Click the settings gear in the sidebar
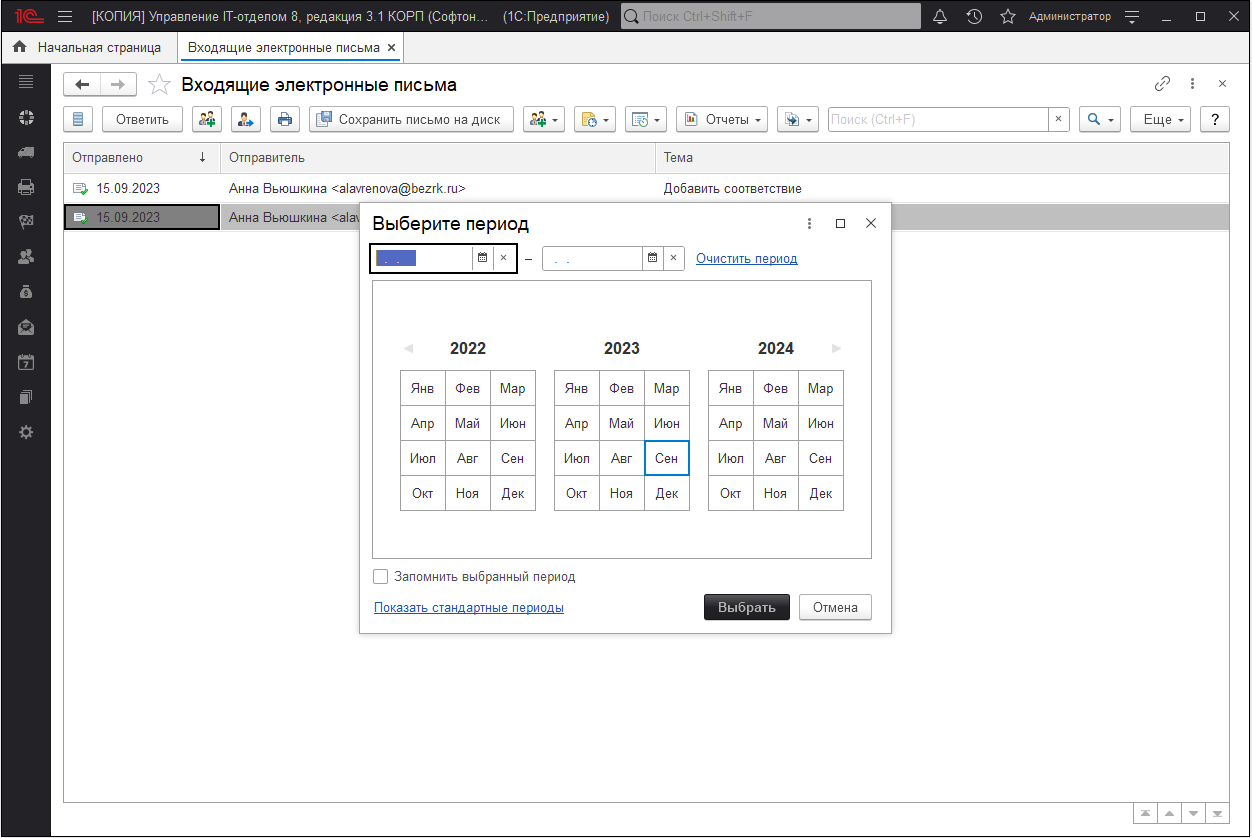 [x=26, y=432]
